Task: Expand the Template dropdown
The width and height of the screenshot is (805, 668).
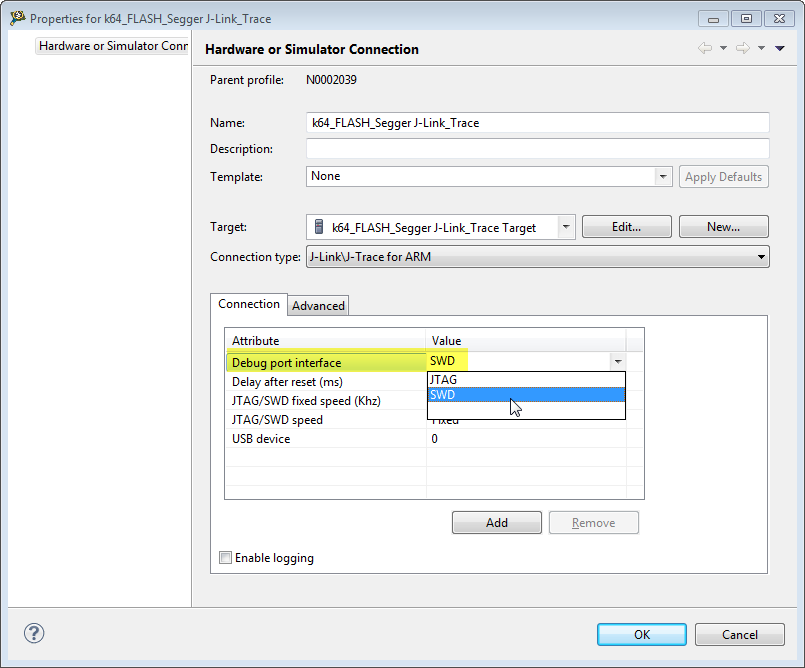Action: coord(663,176)
